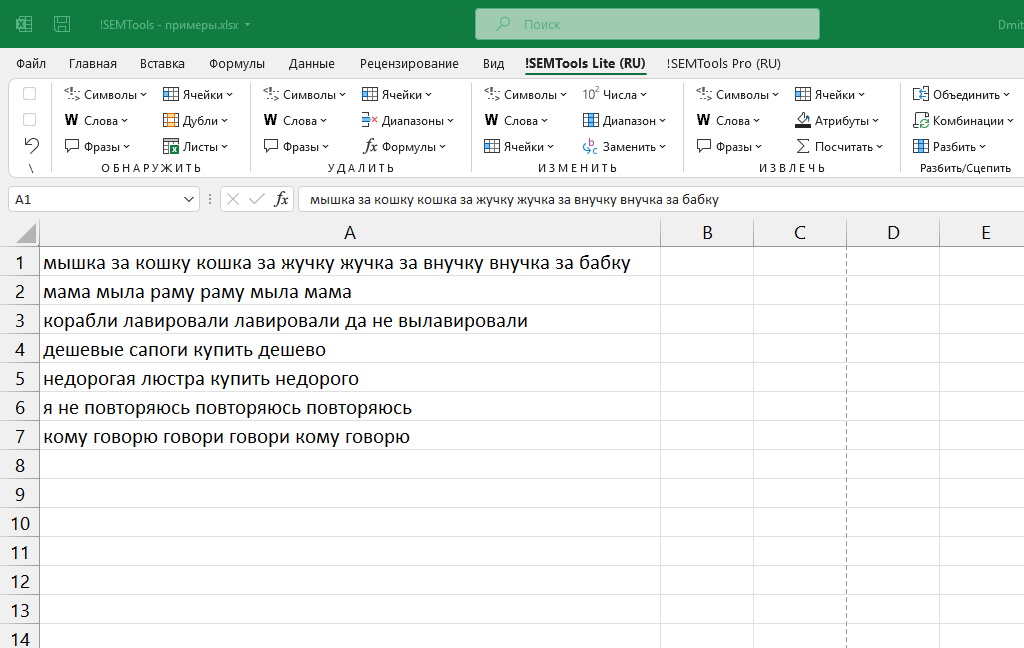Open Слова in the ОБНАРУЖИТЬ group

[x=96, y=121]
